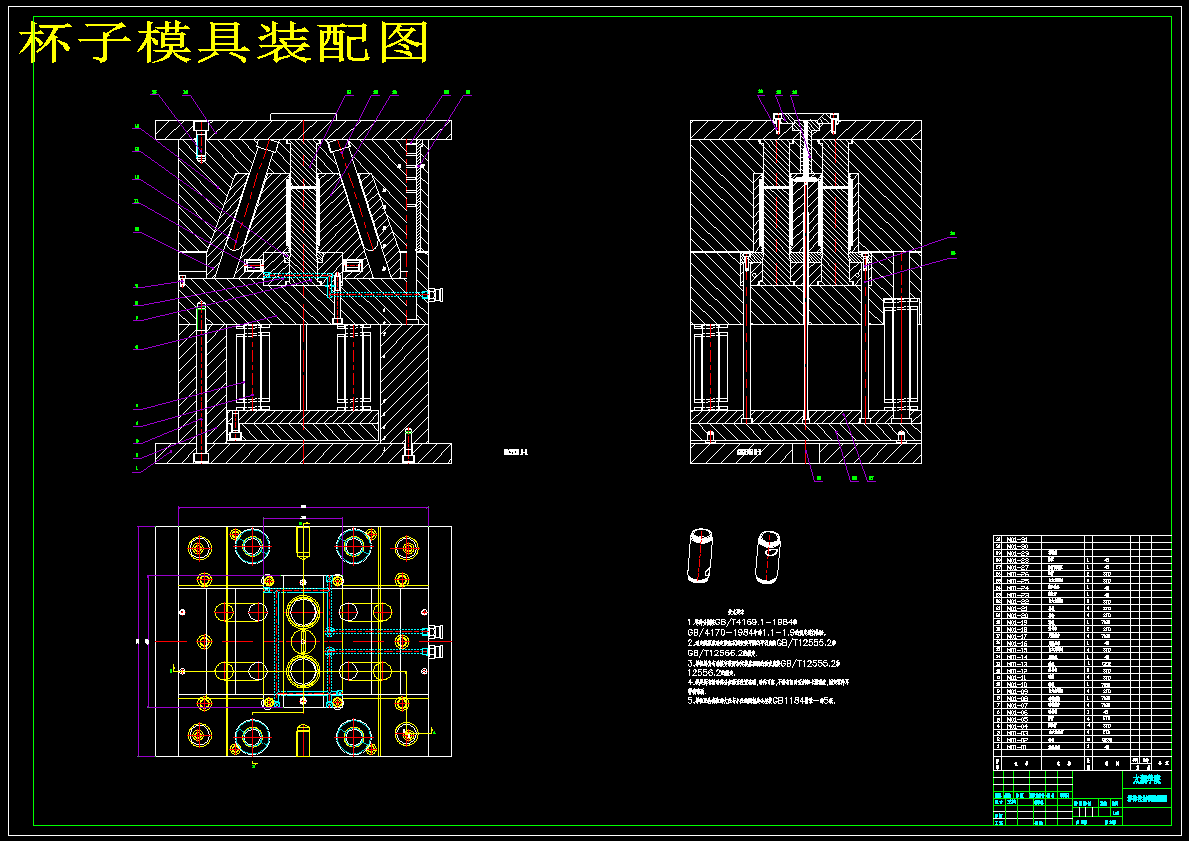Select the left cup 3D model without oval hole
The width and height of the screenshot is (1189, 841).
pyautogui.click(x=699, y=556)
